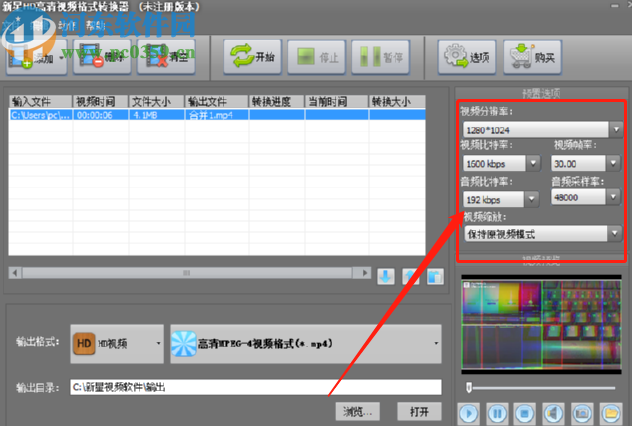Take a snapshot with the camera icon
The image size is (632, 426).
click(x=582, y=414)
